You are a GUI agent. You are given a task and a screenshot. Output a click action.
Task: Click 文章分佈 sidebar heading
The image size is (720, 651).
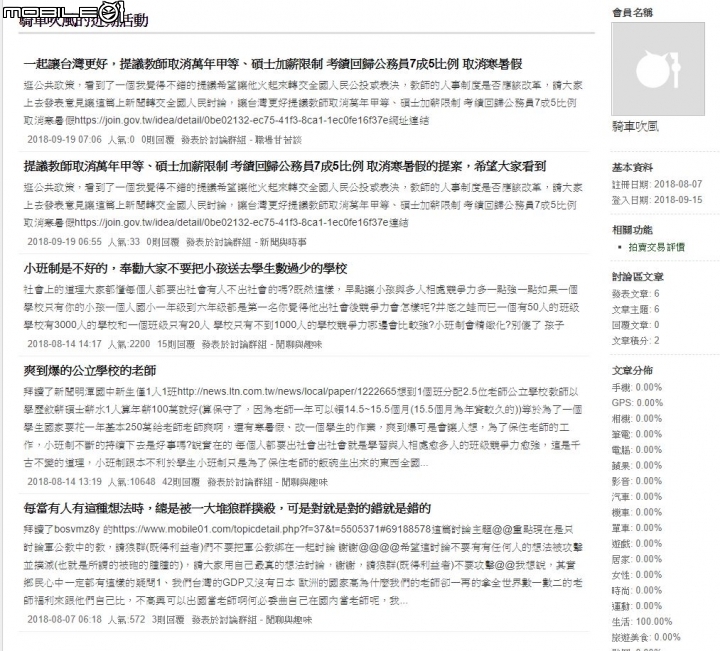click(x=632, y=370)
